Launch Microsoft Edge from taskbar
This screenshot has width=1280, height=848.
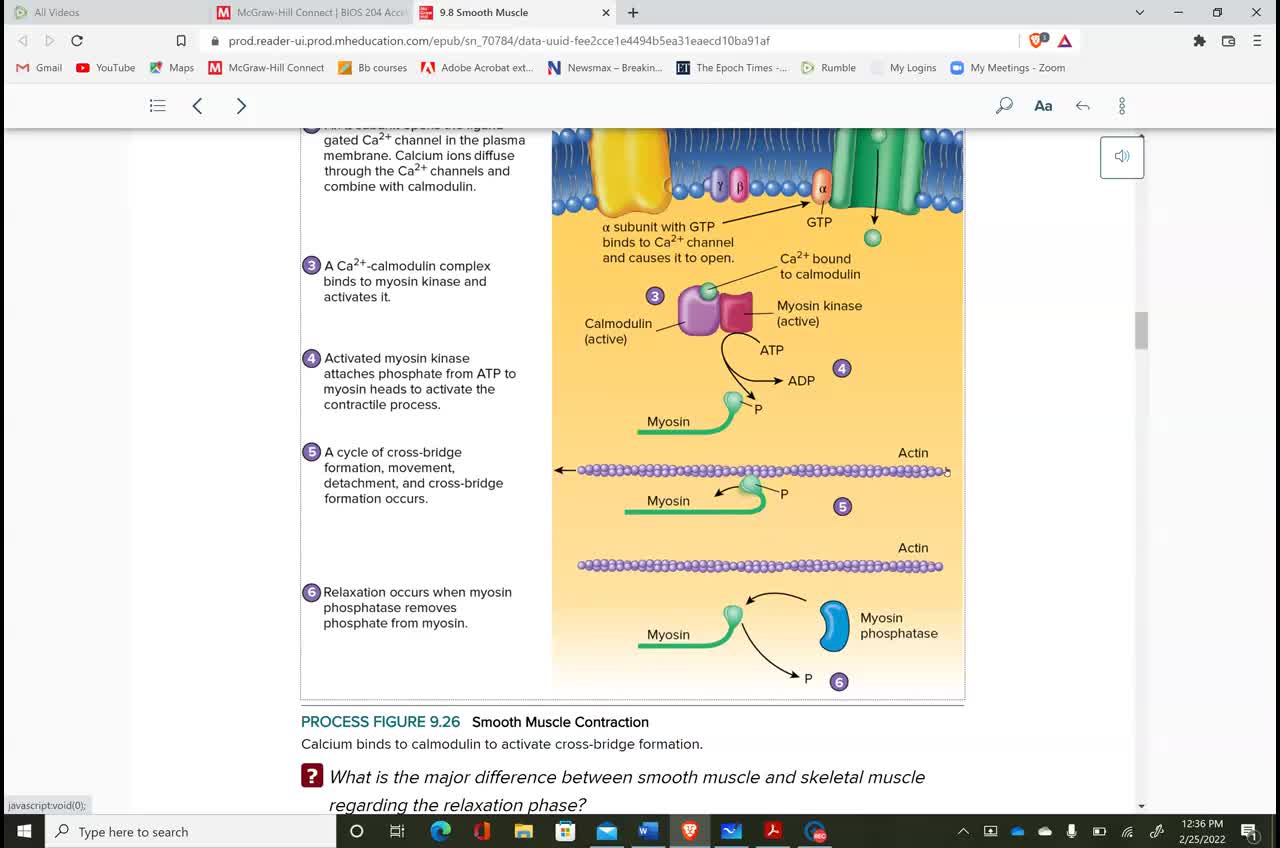pyautogui.click(x=440, y=831)
